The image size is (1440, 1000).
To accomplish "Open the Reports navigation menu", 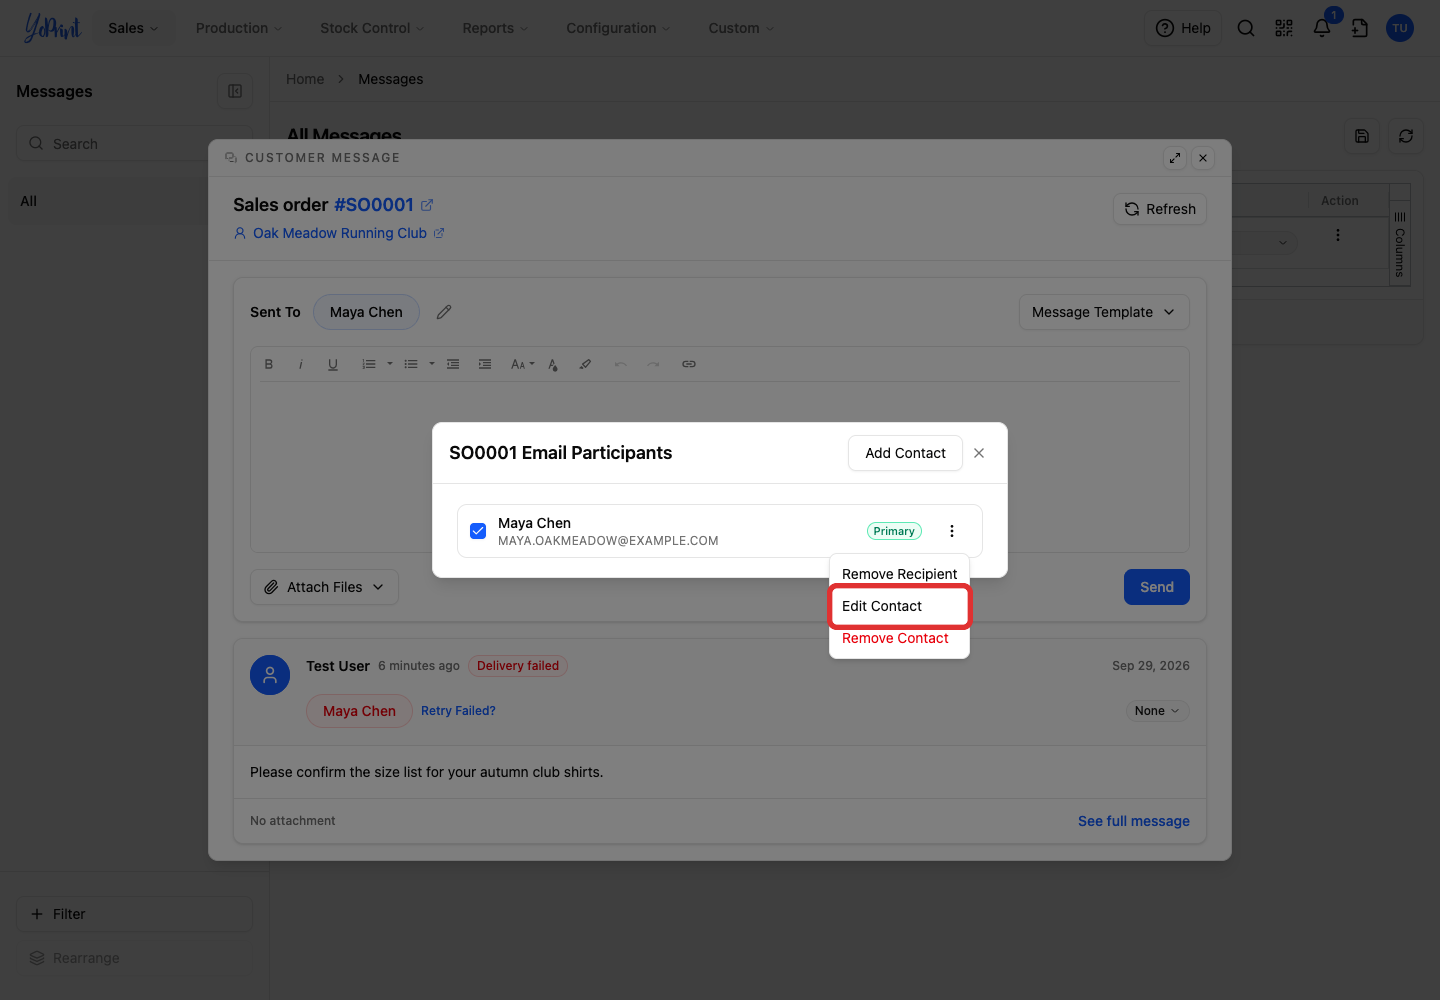I will click(x=495, y=28).
